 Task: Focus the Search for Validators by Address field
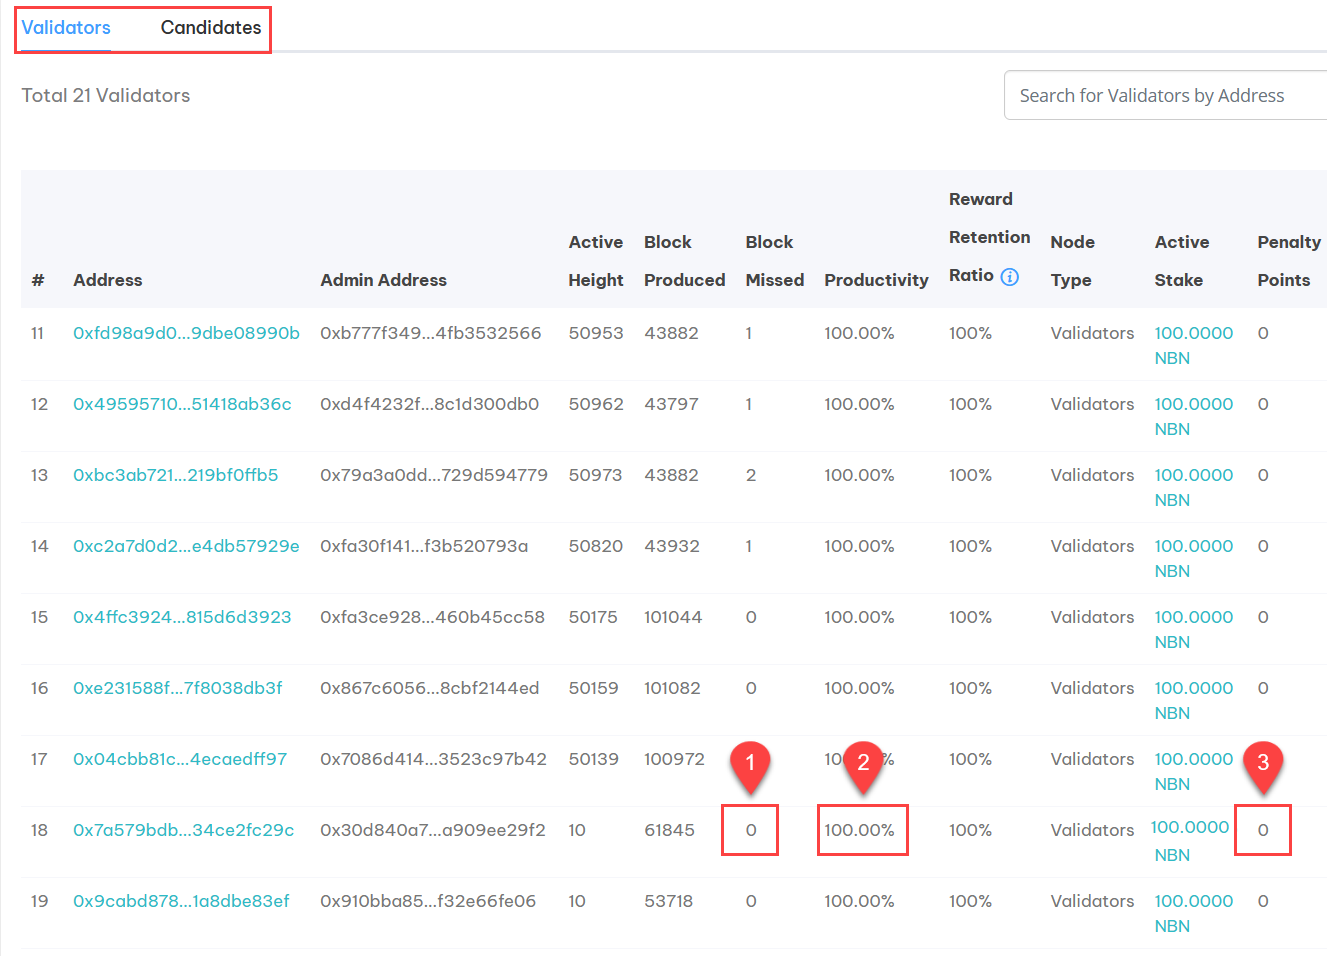pyautogui.click(x=1166, y=95)
